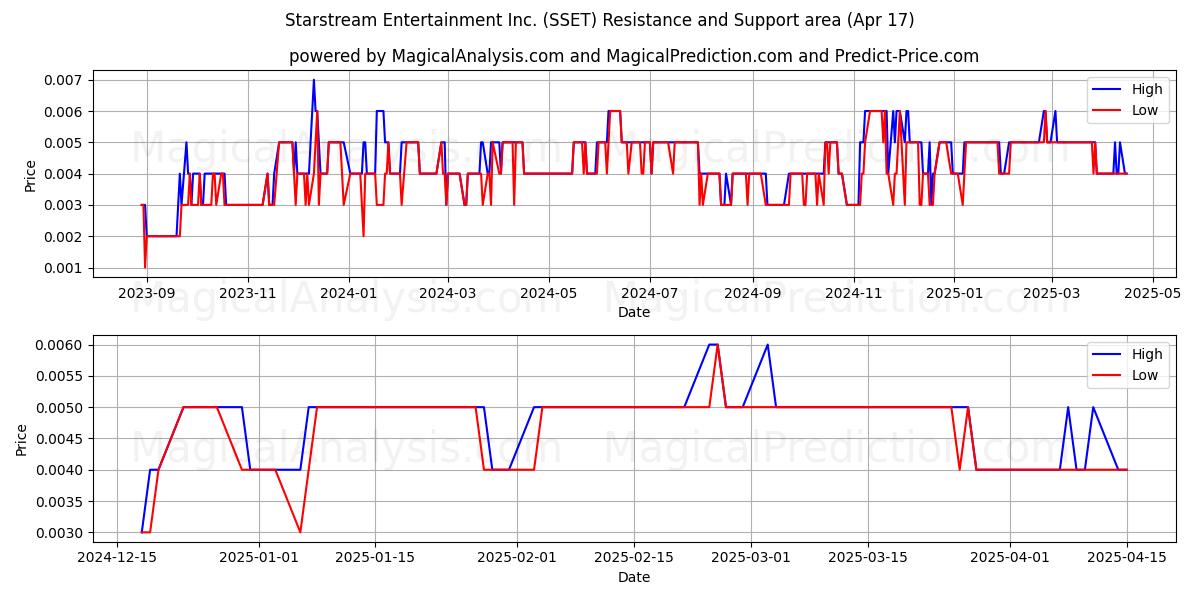The image size is (1200, 600).
Task: Click the '2025-03-15' date tick label
Action: pos(866,558)
